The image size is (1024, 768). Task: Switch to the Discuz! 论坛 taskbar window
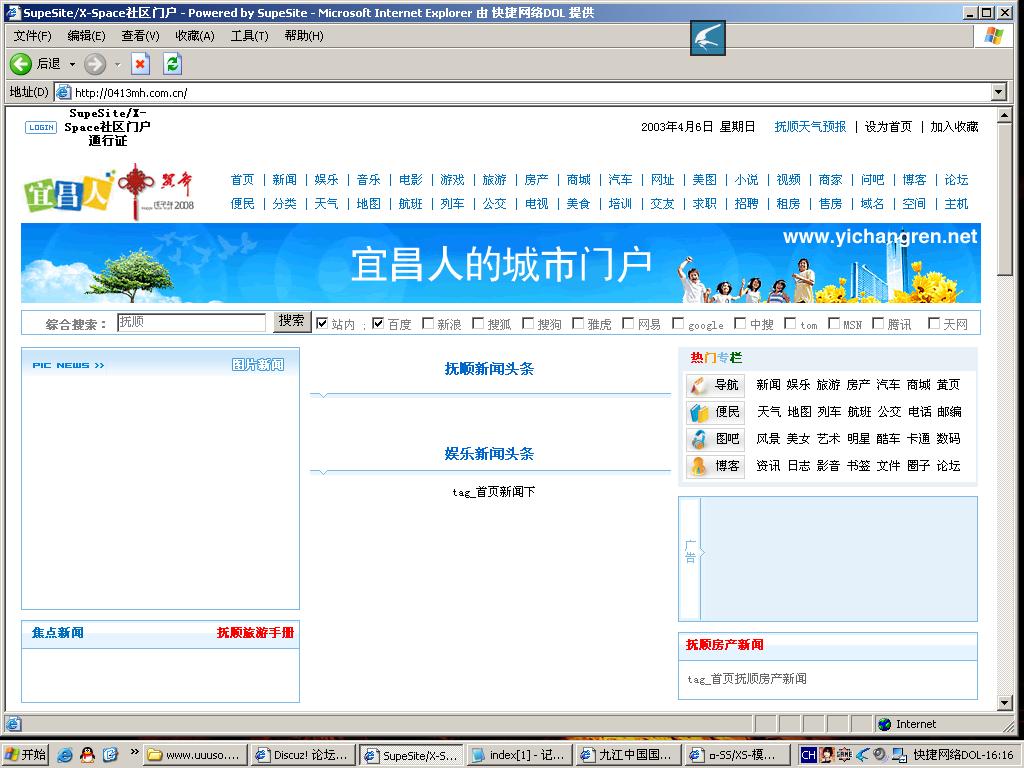pos(303,756)
